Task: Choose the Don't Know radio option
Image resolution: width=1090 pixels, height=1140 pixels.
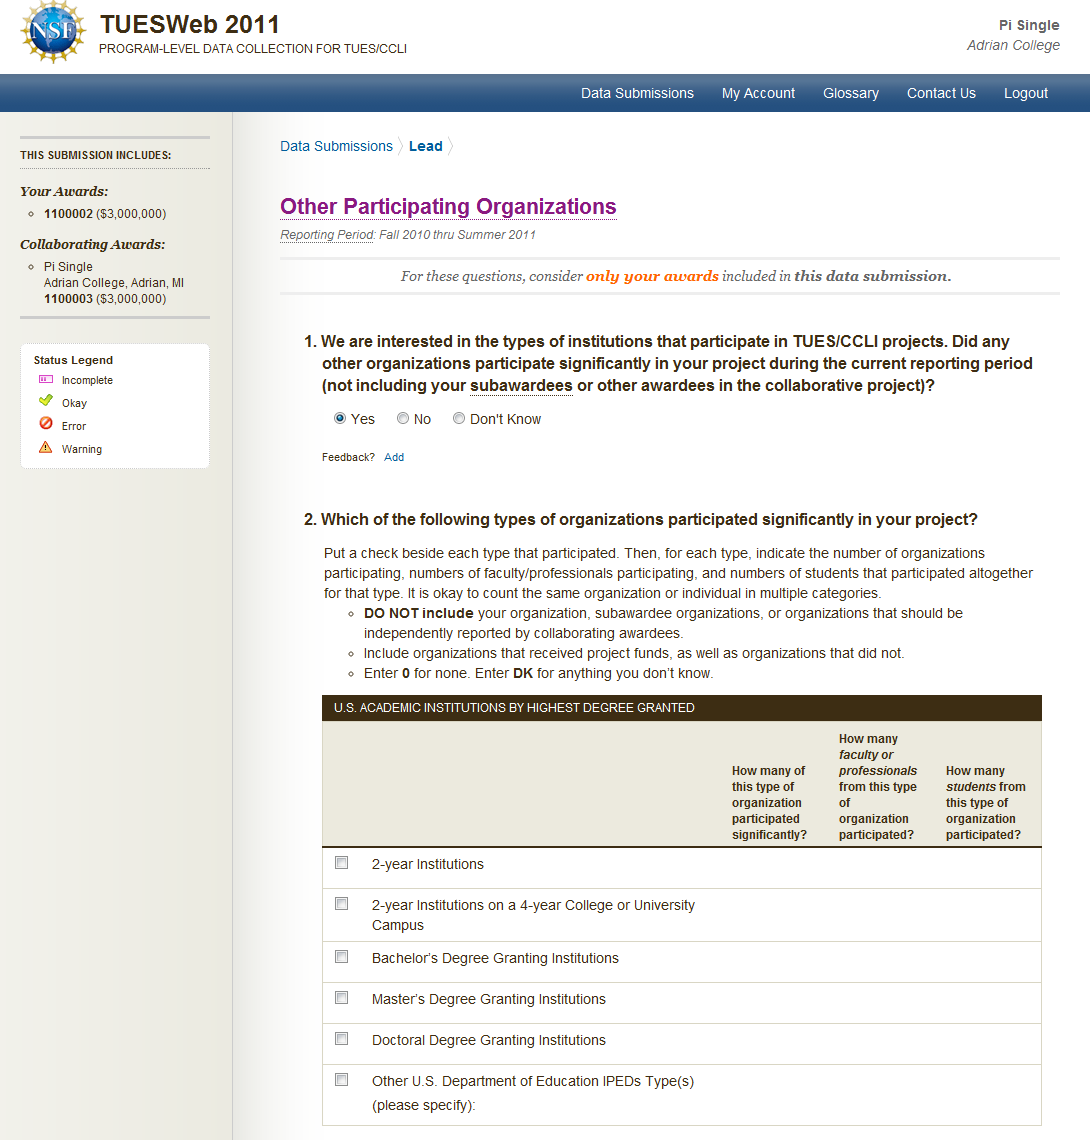Action: point(459,419)
